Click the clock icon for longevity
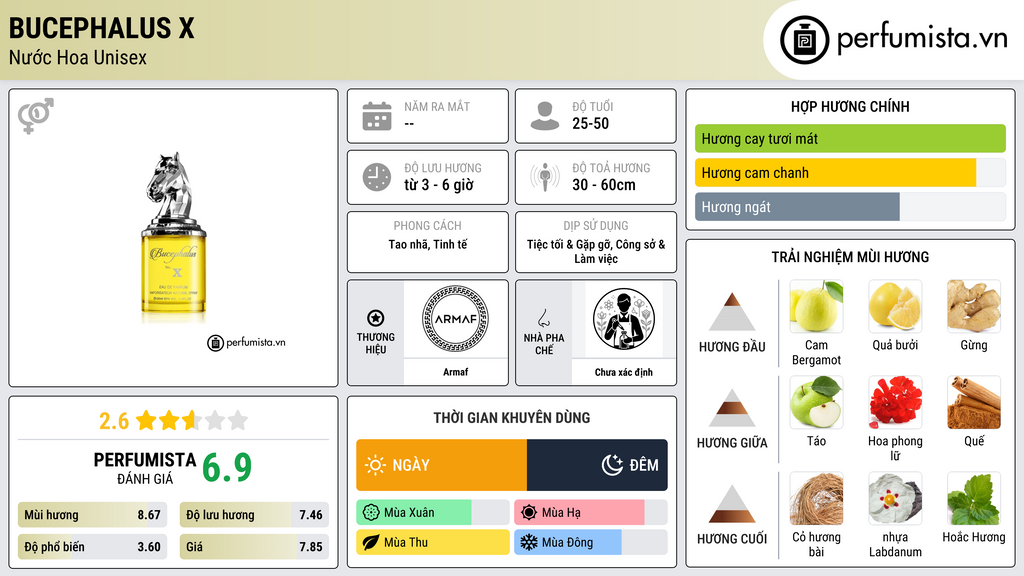1024x576 pixels. pos(377,177)
